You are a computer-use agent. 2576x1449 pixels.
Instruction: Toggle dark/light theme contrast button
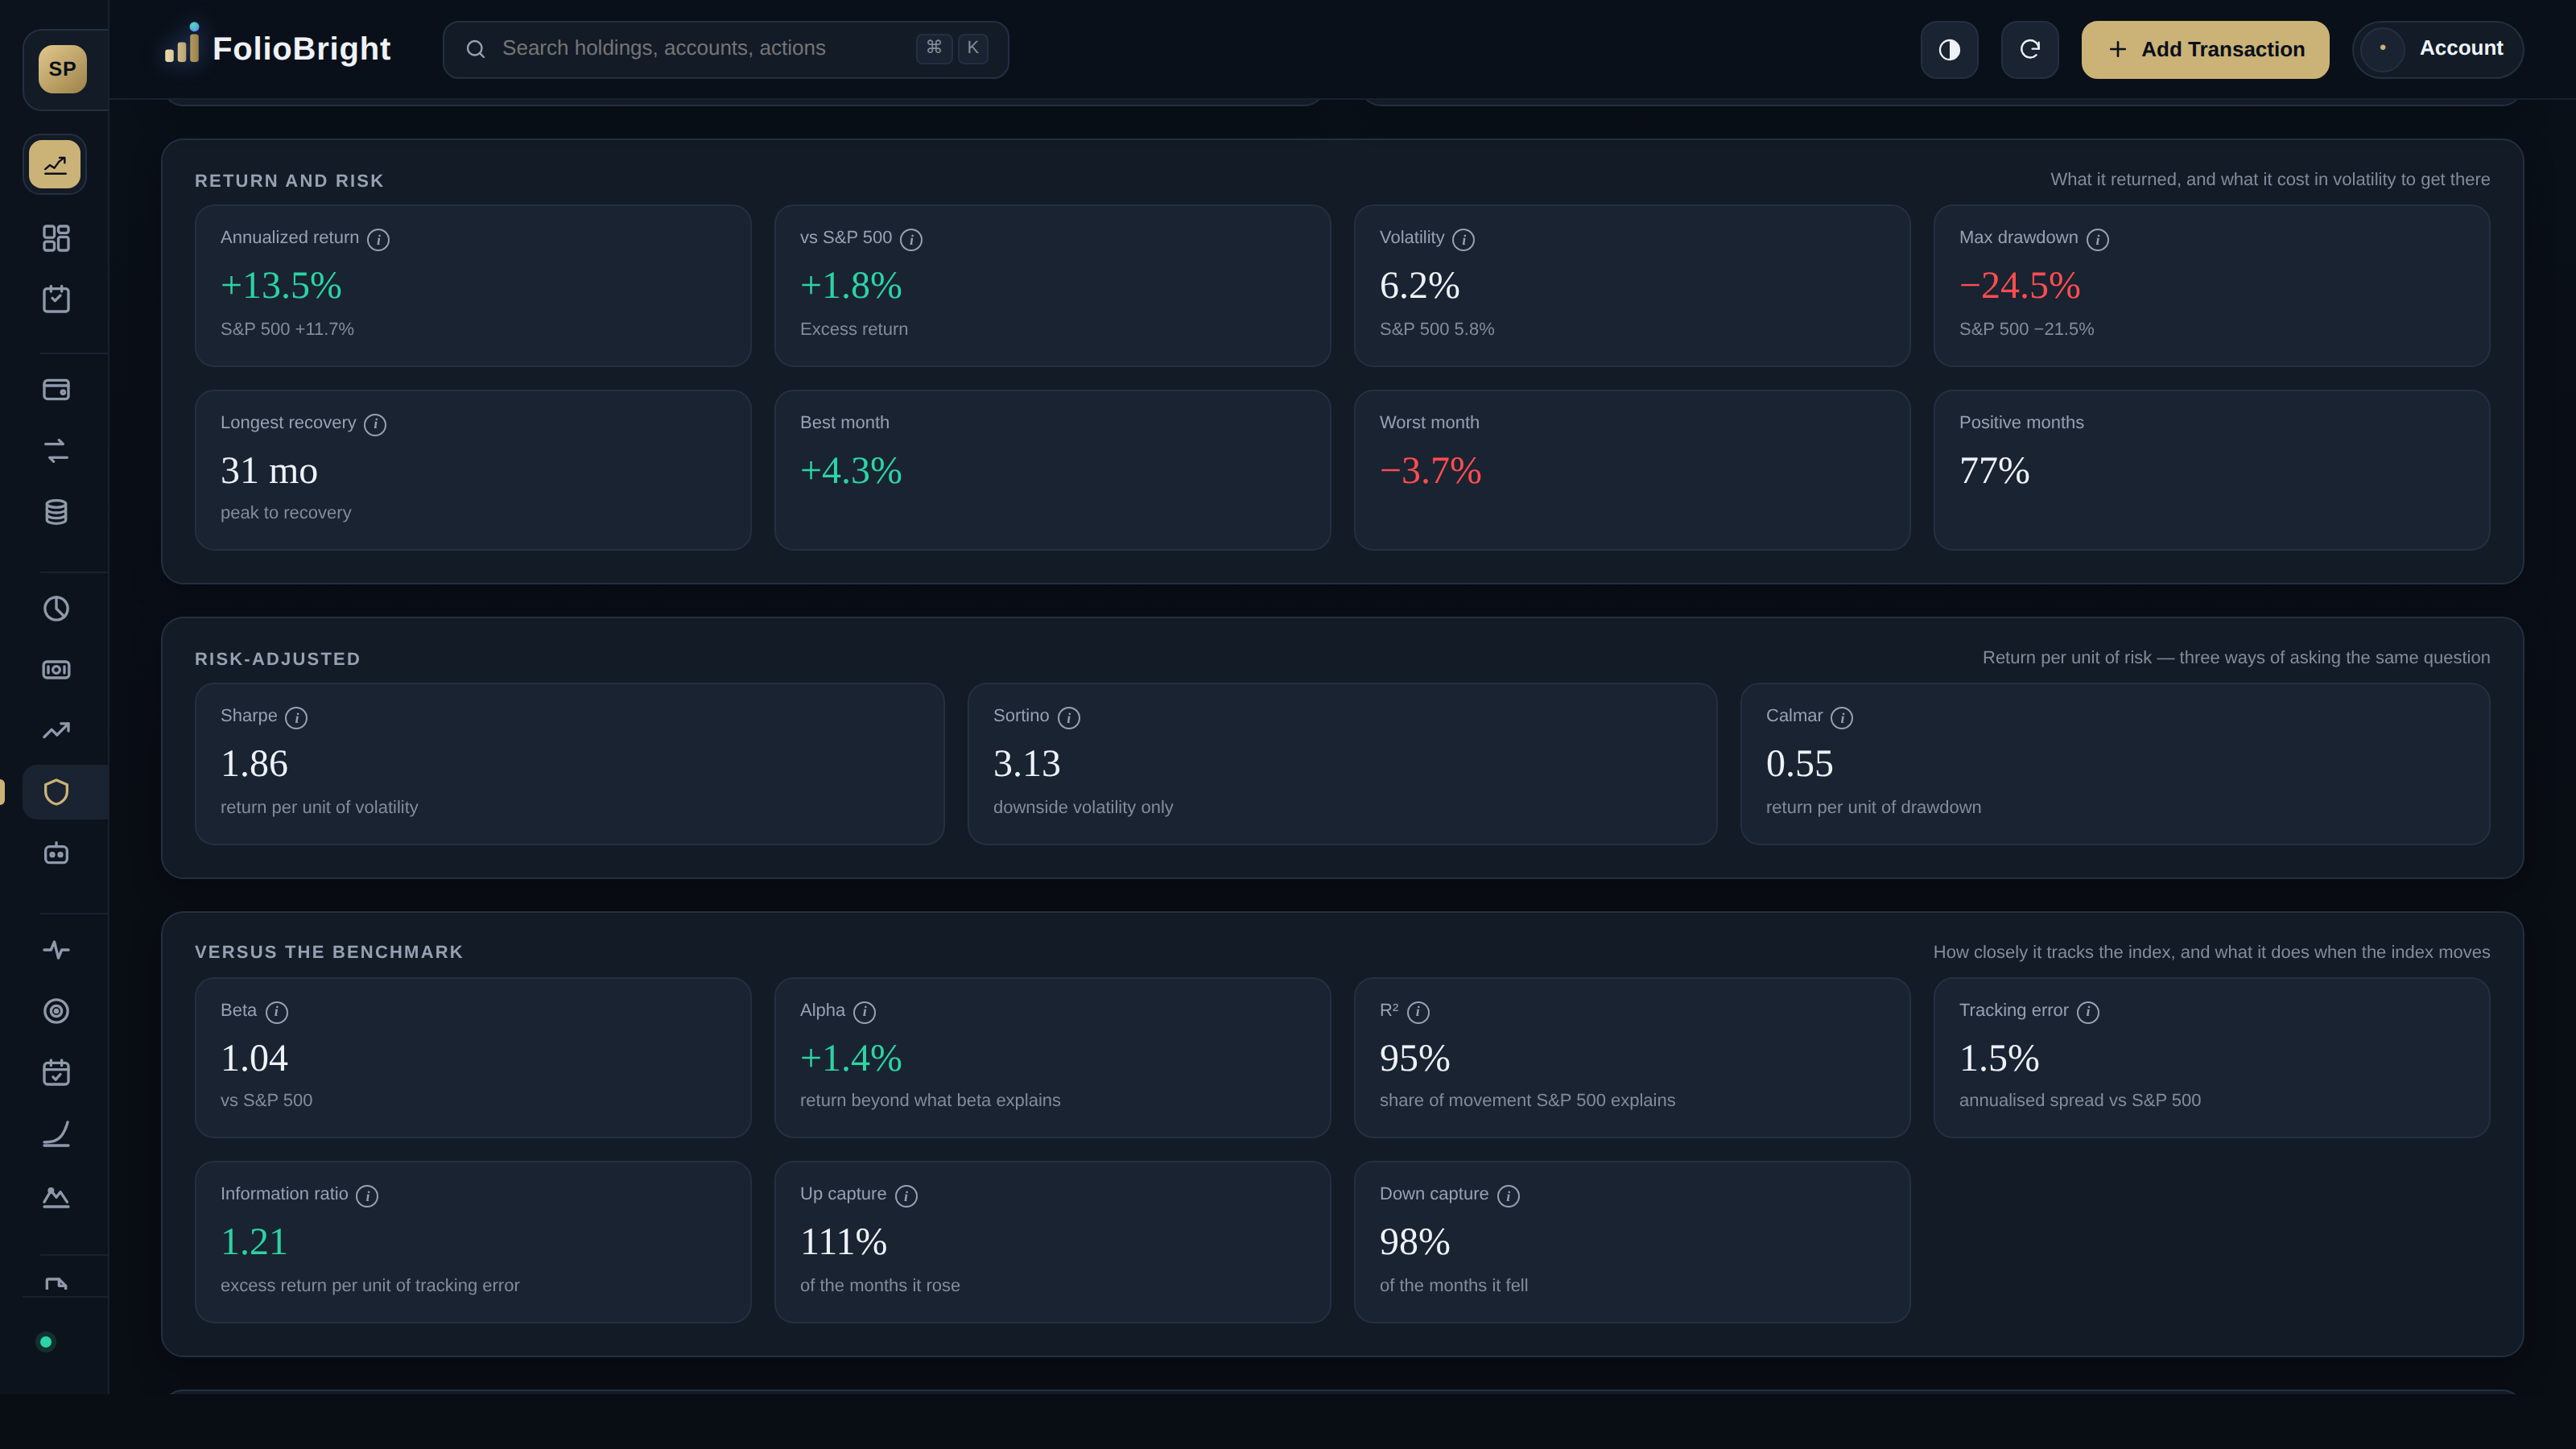[1949, 49]
